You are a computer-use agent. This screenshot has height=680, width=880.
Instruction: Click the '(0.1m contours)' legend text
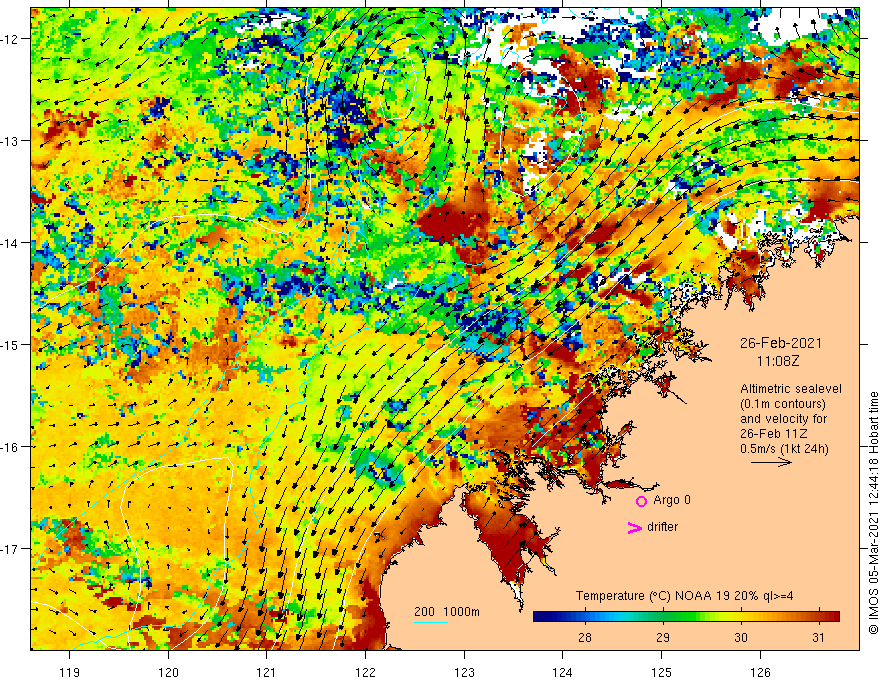(x=783, y=404)
